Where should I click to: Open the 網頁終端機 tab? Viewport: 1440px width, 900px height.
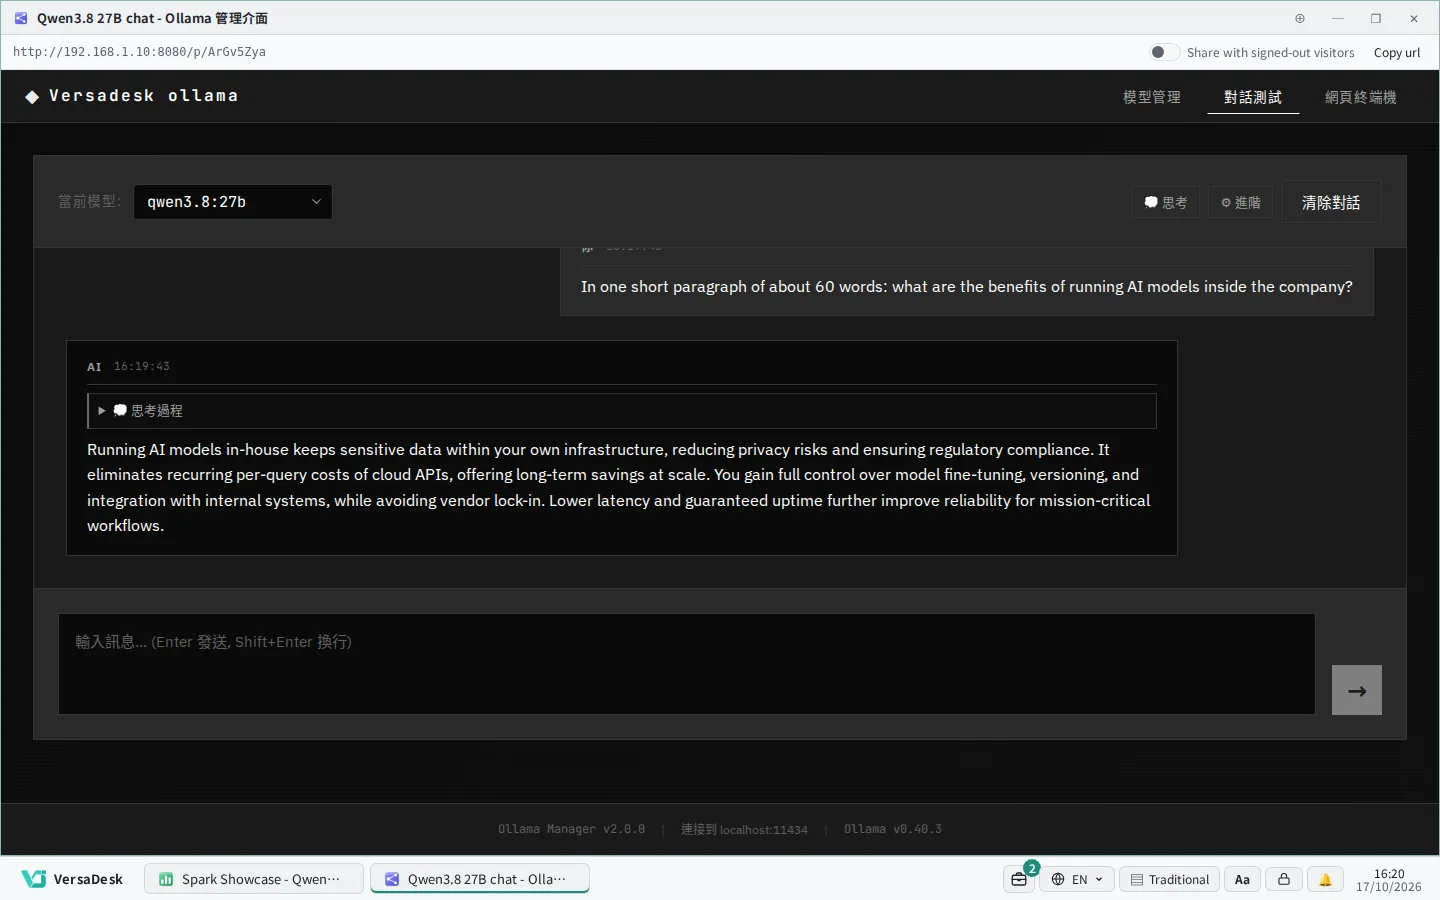coord(1361,97)
